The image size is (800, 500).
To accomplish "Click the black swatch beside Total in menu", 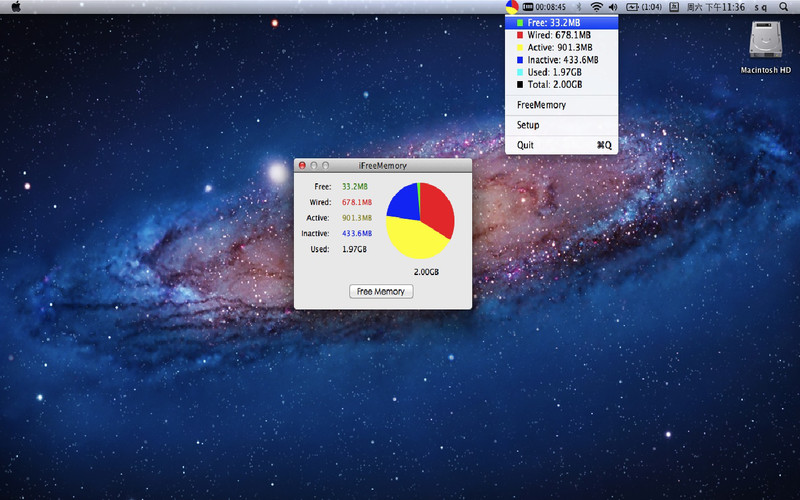I will click(520, 84).
